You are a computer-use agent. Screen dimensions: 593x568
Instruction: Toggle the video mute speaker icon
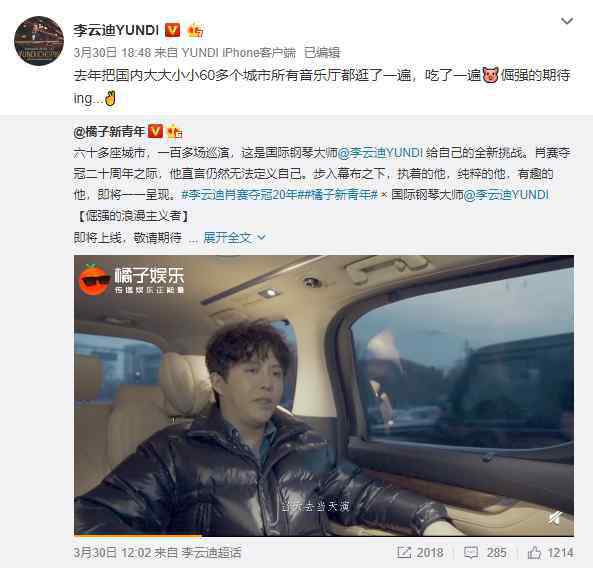[x=556, y=517]
